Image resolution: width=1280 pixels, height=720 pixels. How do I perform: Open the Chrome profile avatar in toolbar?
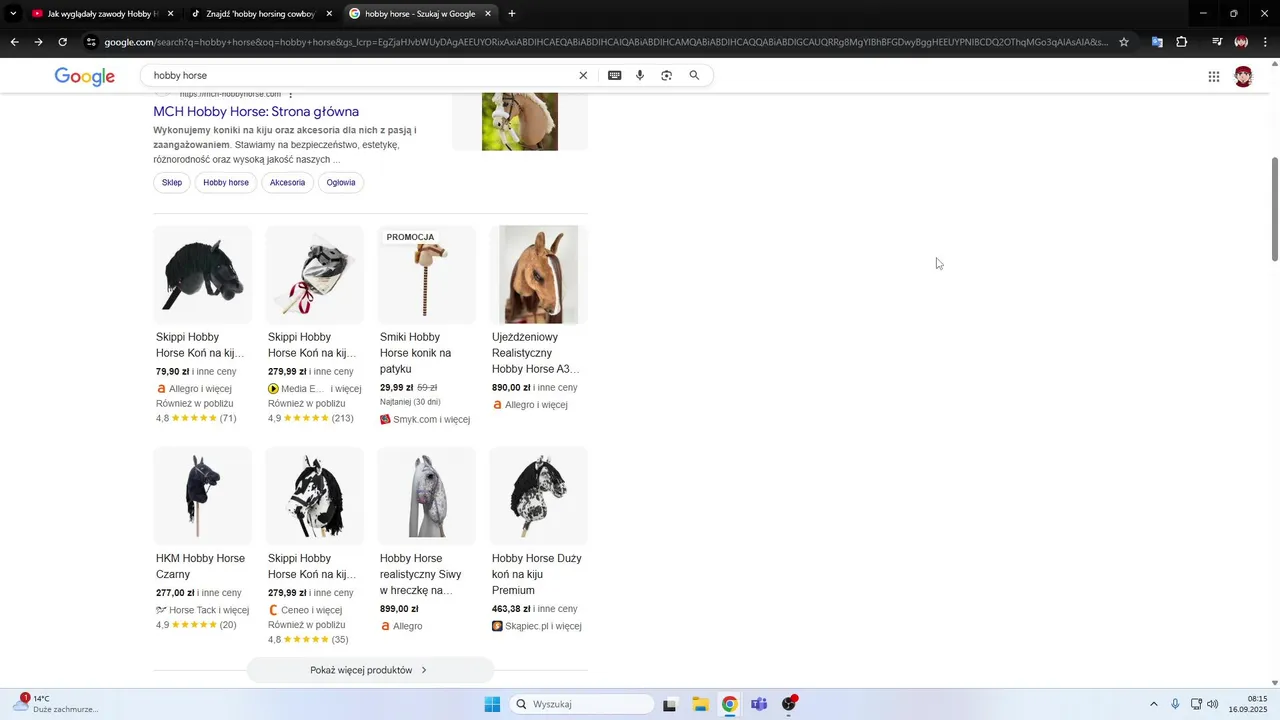[1241, 42]
